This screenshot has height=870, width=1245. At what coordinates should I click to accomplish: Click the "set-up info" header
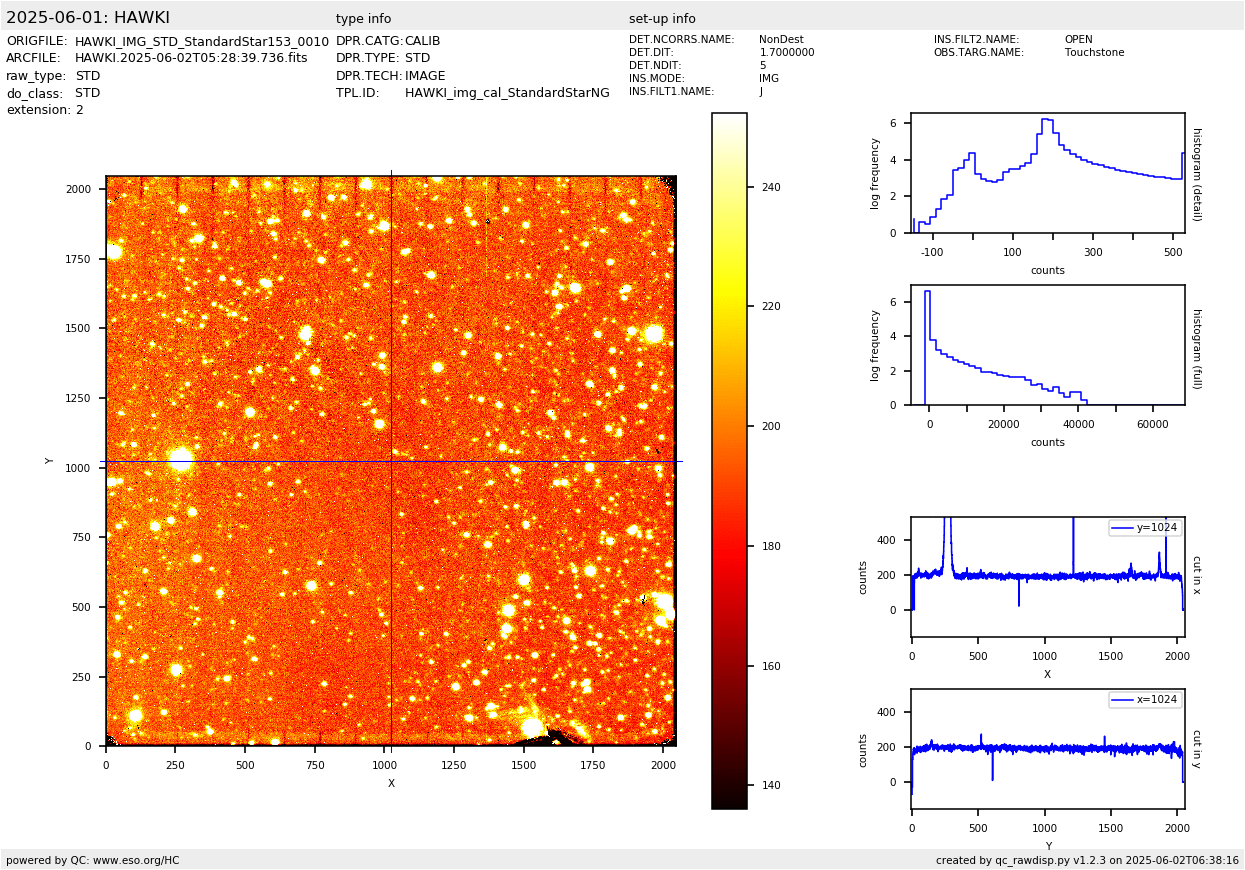662,19
